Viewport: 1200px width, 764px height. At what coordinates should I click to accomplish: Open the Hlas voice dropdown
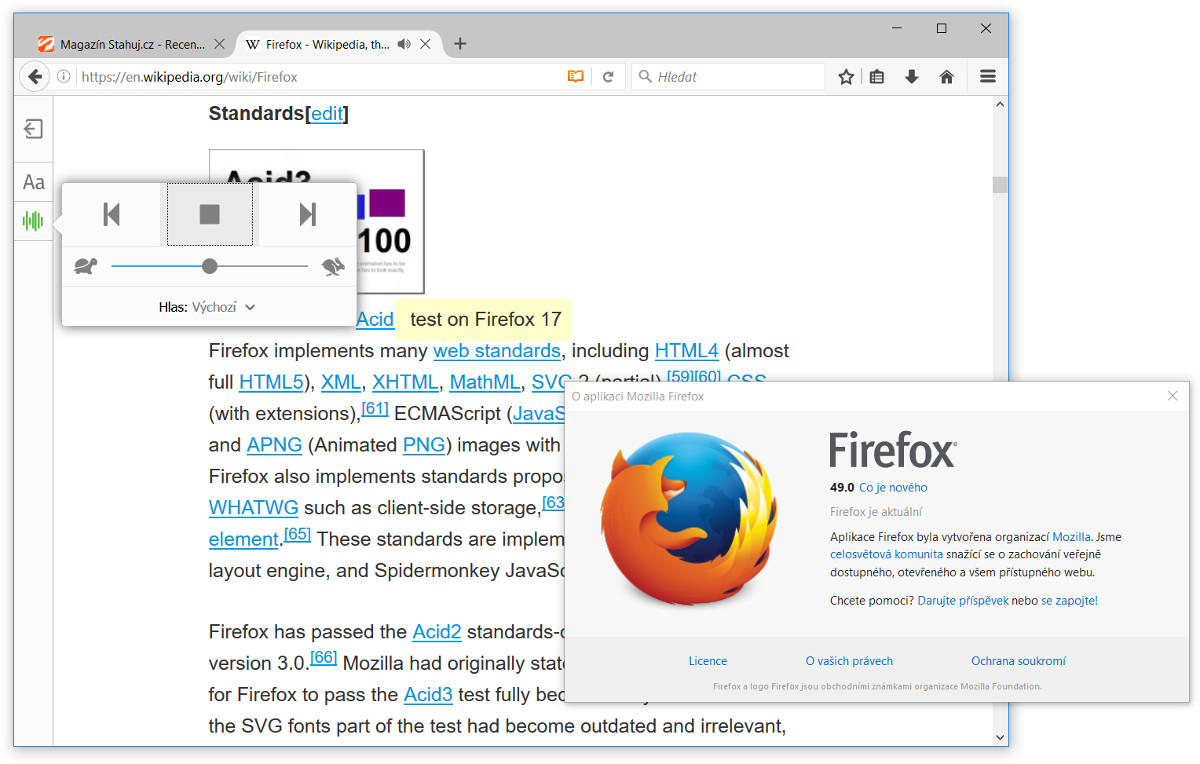coord(208,307)
